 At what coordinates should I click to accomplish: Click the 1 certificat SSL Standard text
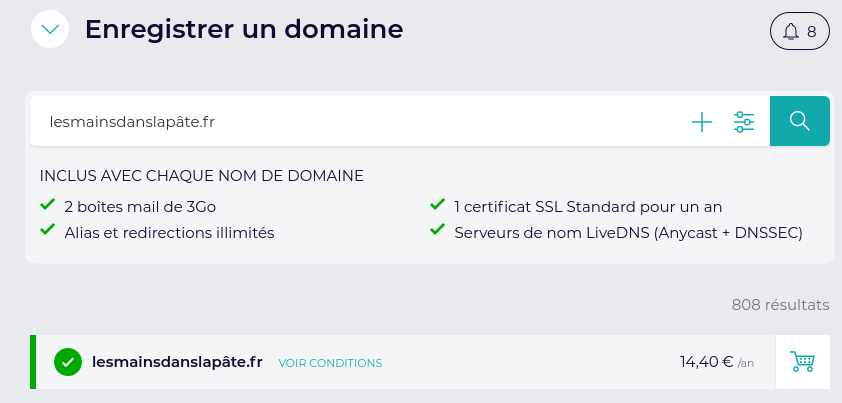coord(588,207)
